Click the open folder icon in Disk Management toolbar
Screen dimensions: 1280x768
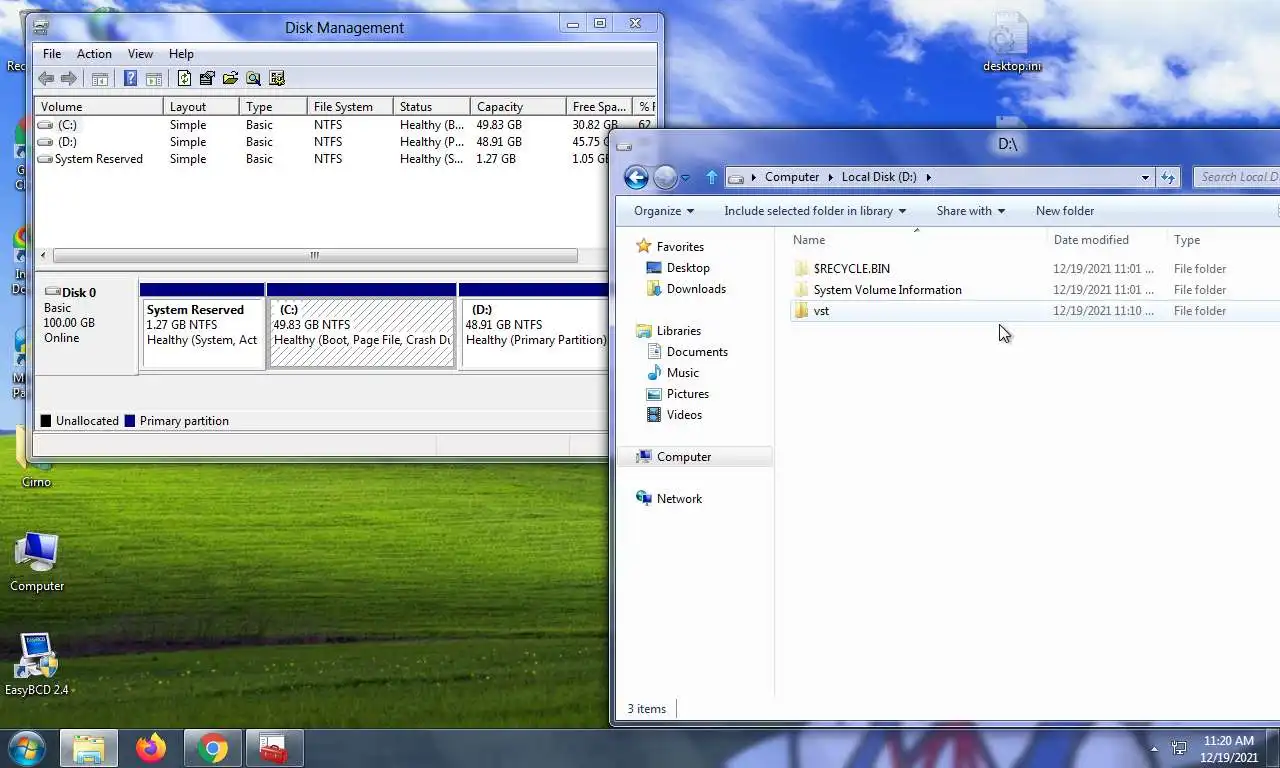click(x=230, y=79)
